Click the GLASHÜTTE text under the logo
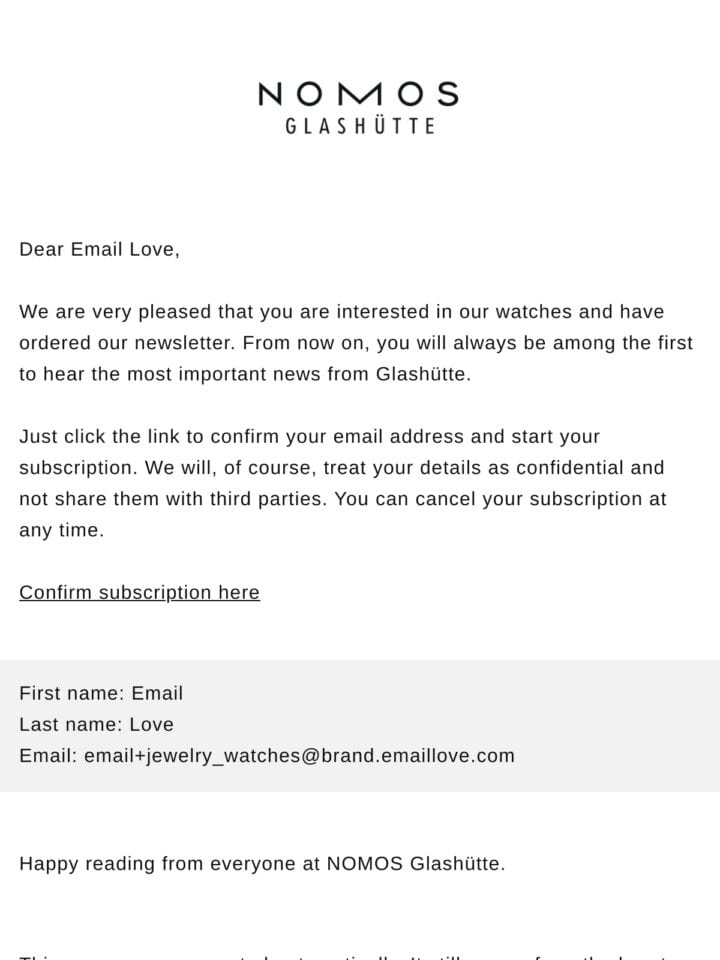 [x=360, y=126]
